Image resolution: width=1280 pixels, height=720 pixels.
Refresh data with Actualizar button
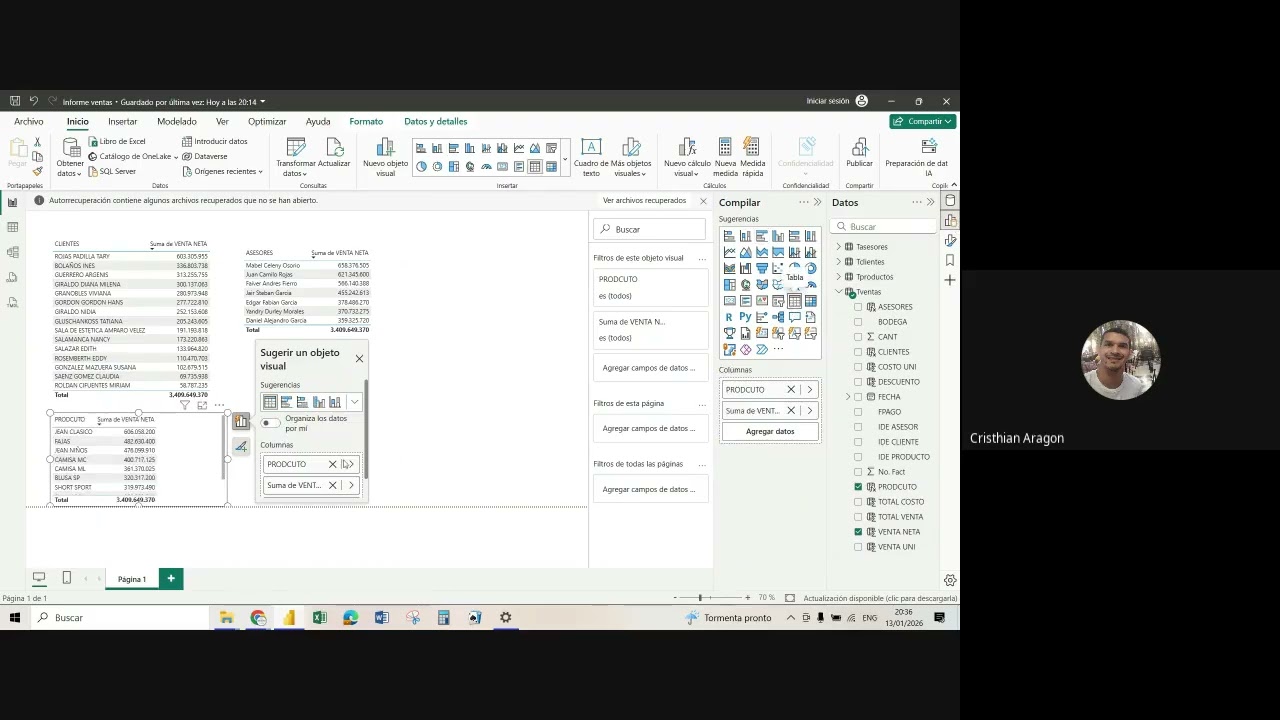pyautogui.click(x=334, y=153)
